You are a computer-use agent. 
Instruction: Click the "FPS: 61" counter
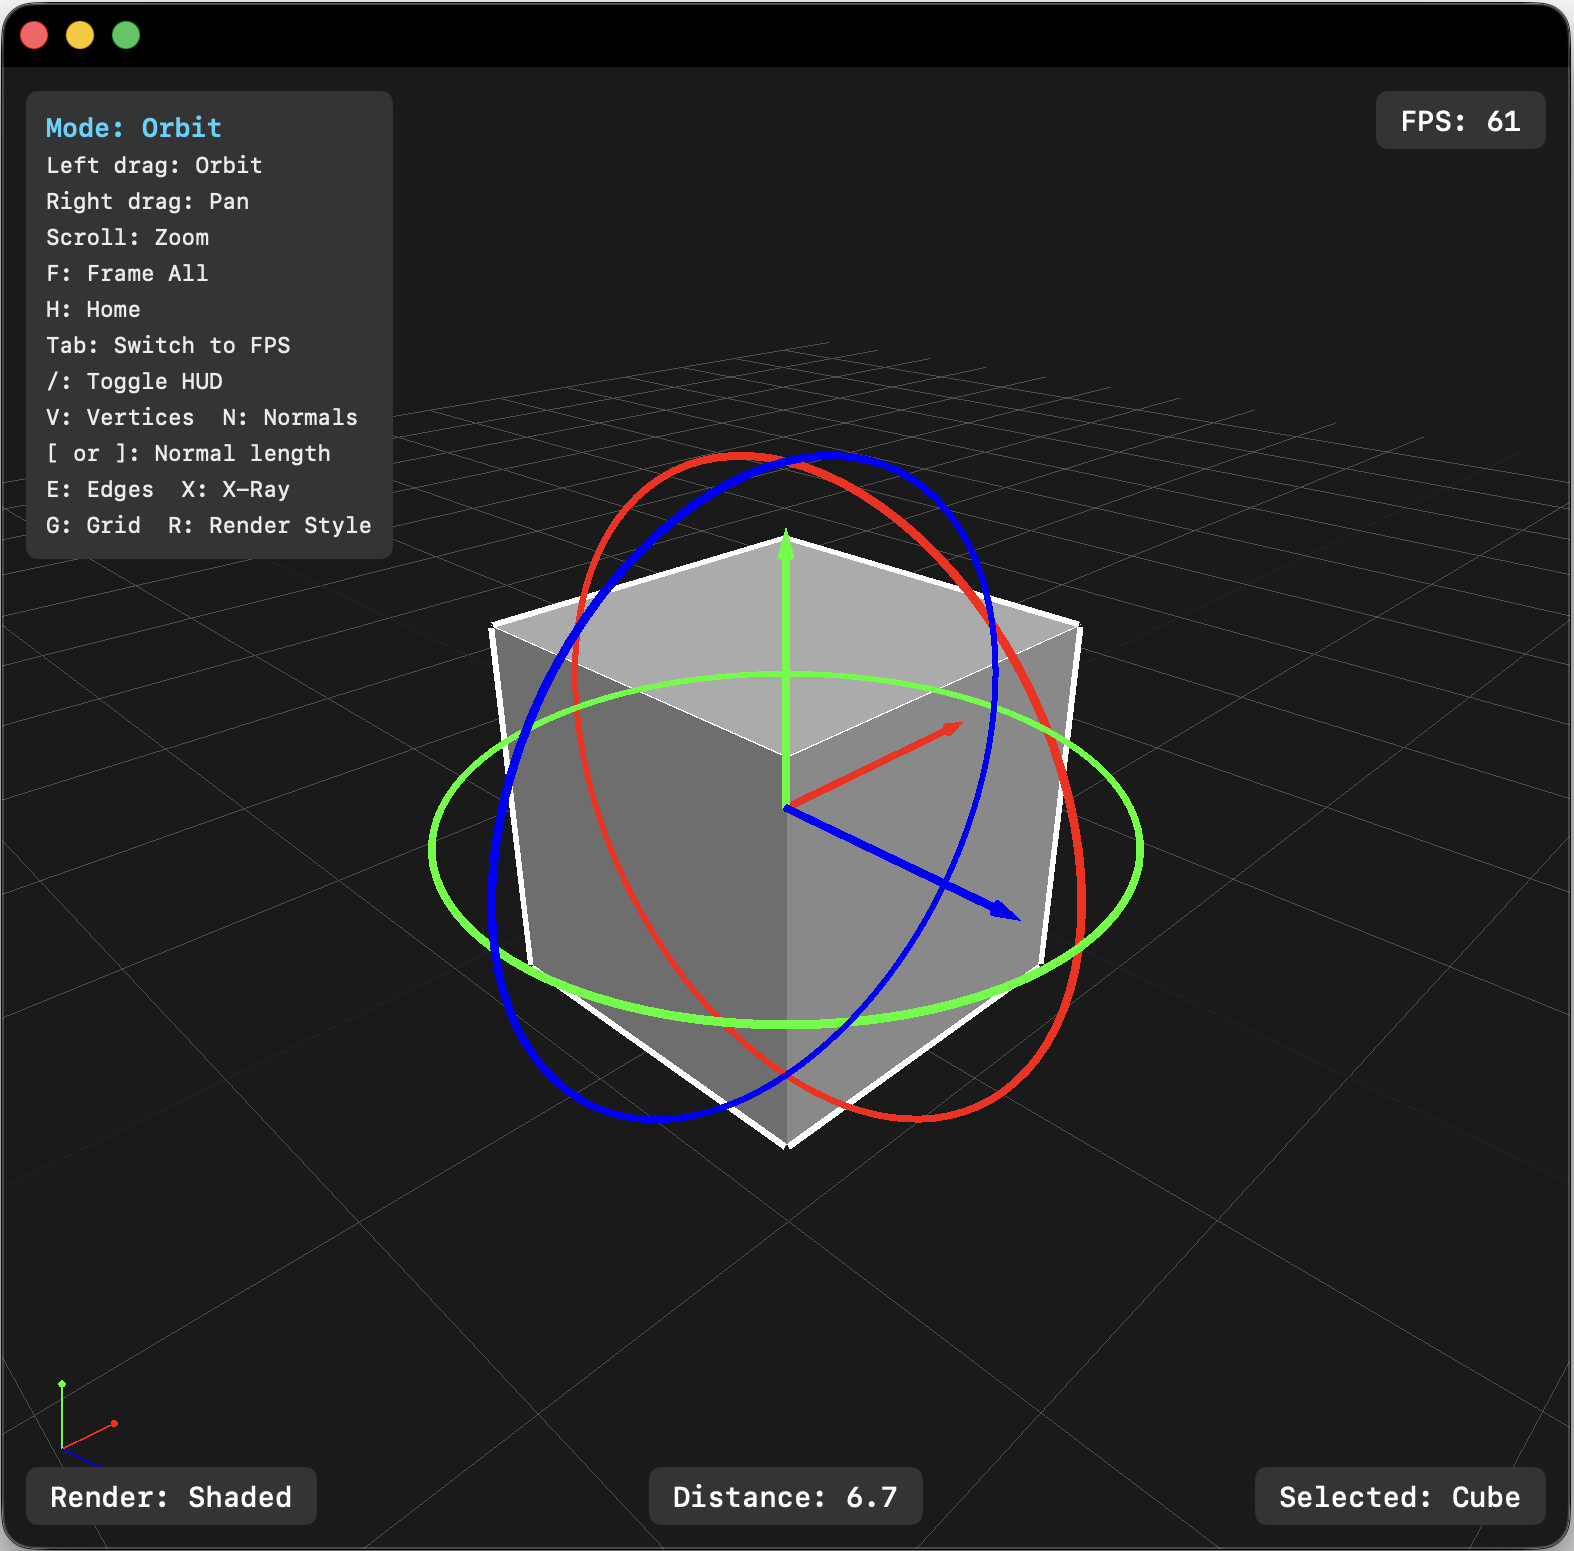click(1460, 121)
